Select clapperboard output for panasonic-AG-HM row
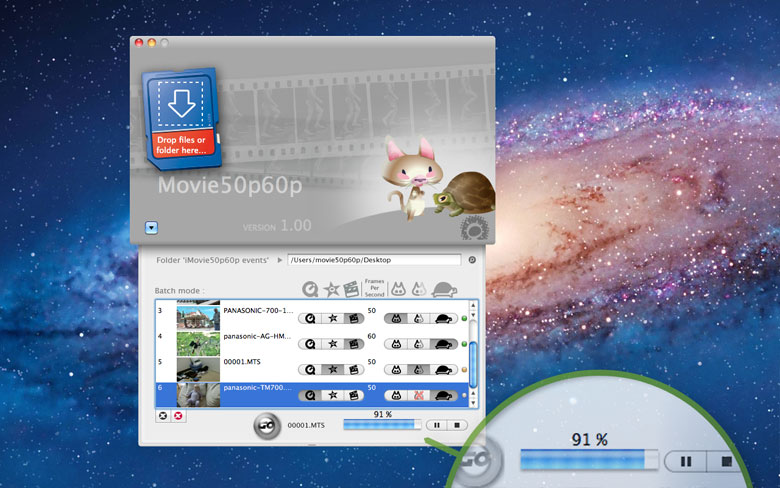Screen dimensions: 780x488 point(353,344)
